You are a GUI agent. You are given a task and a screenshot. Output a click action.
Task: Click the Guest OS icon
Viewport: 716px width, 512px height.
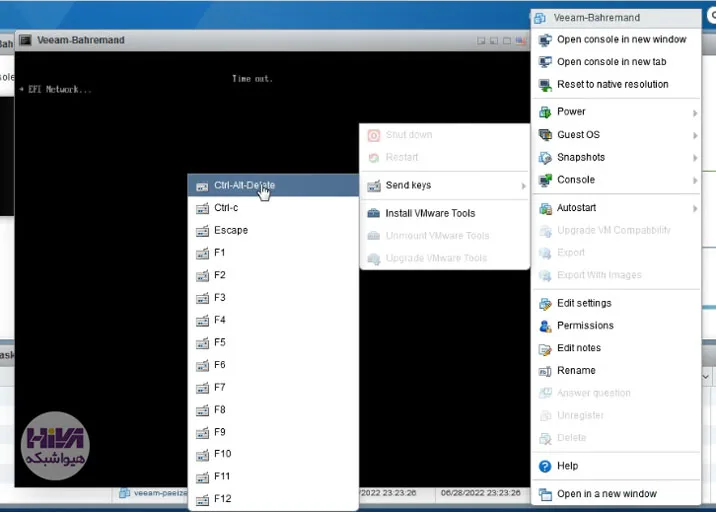[545, 135]
